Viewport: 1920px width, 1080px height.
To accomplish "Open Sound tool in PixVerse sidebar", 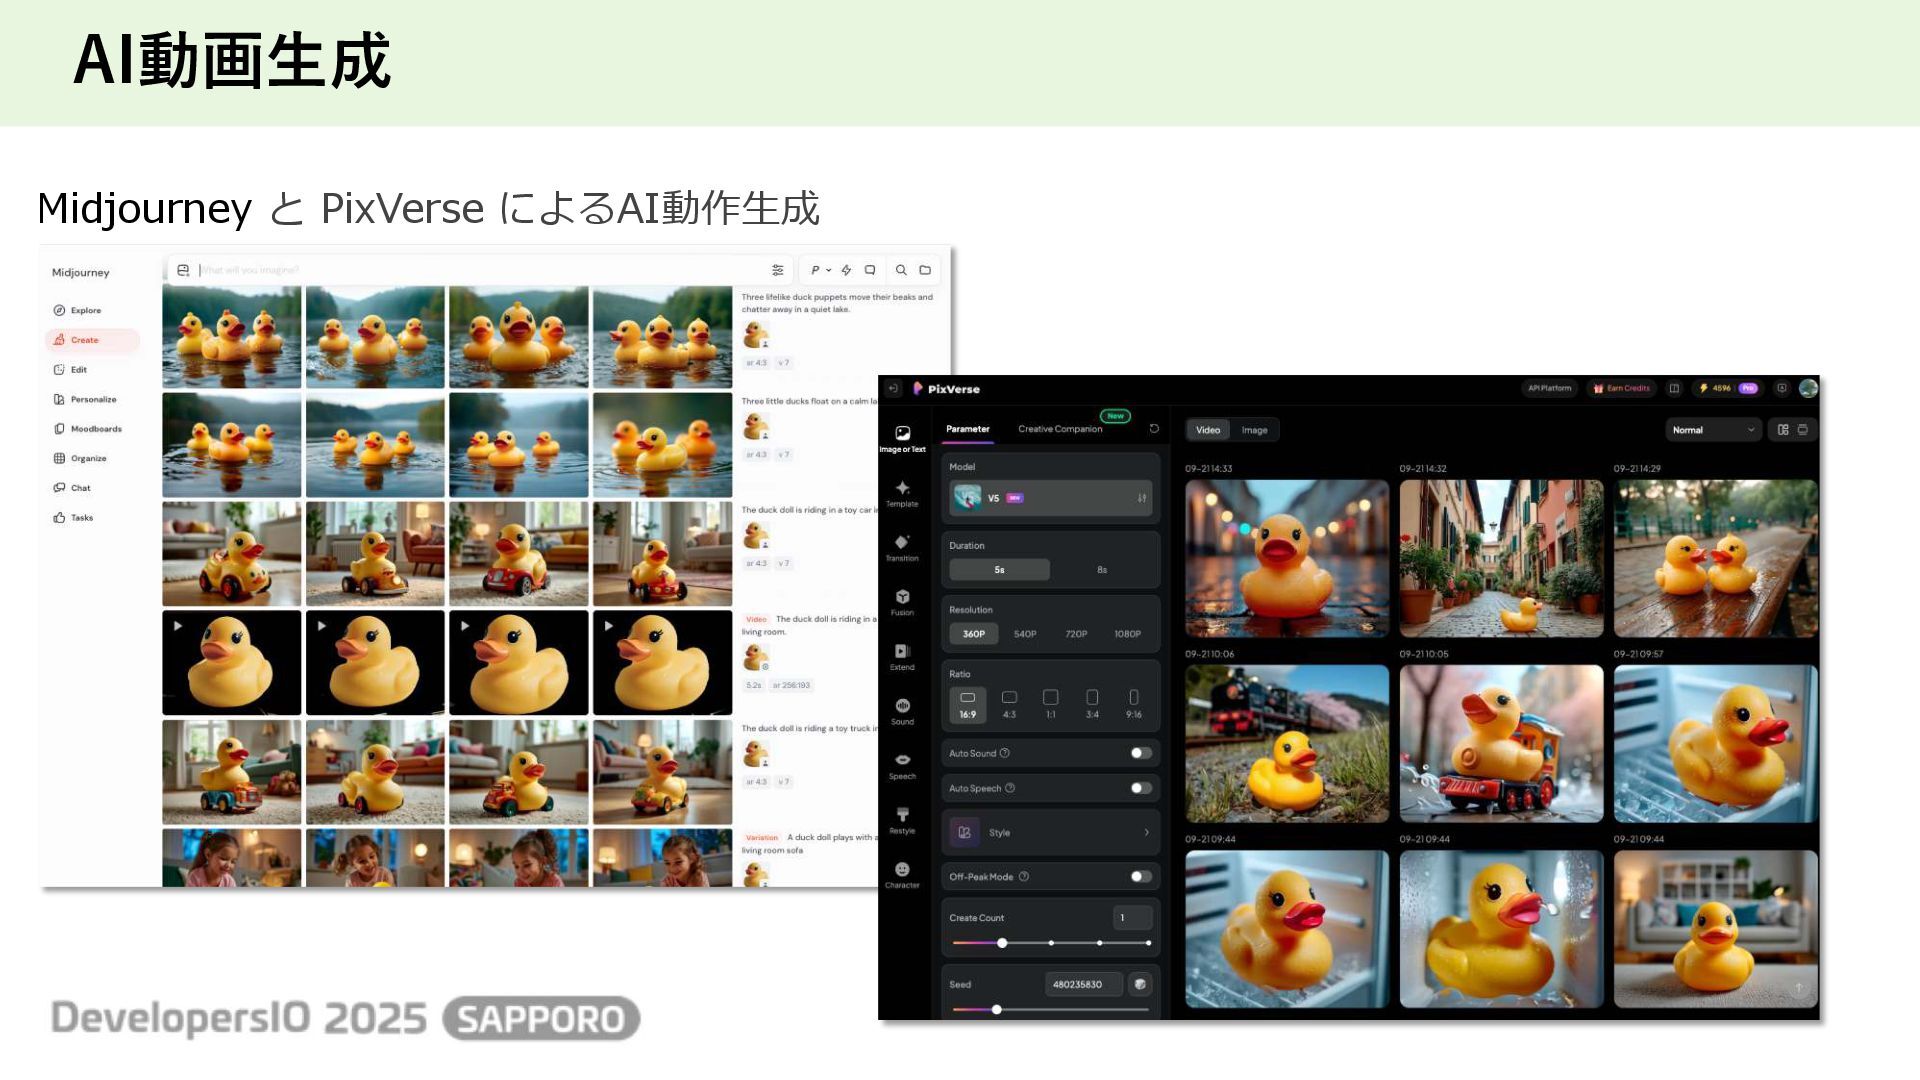I will tap(902, 712).
